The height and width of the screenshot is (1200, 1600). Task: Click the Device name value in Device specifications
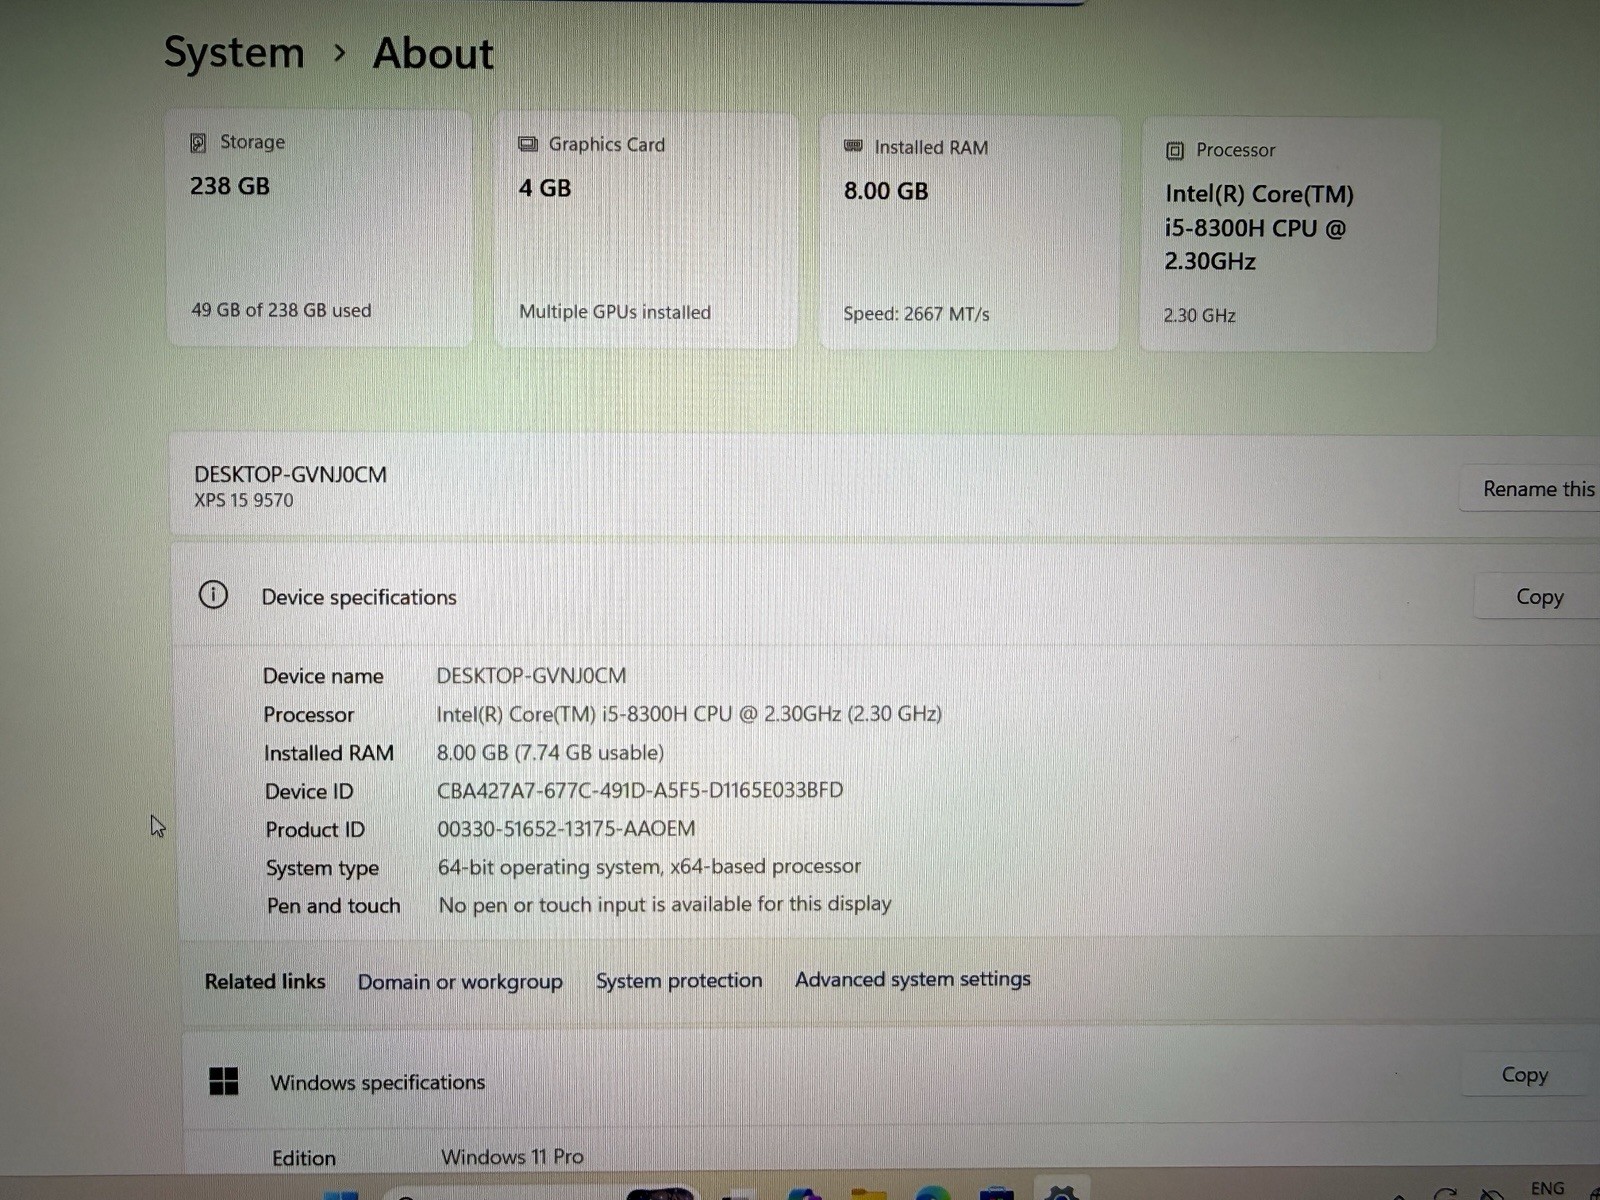pyautogui.click(x=531, y=676)
